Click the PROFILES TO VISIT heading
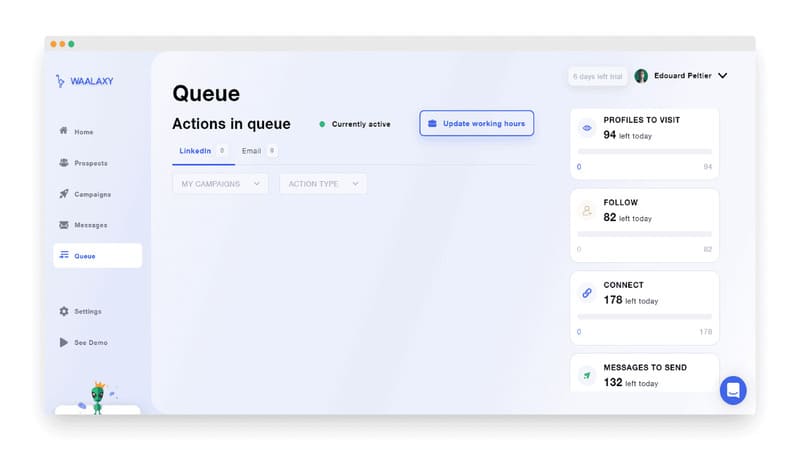Screen dimensions: 800x450 641,120
